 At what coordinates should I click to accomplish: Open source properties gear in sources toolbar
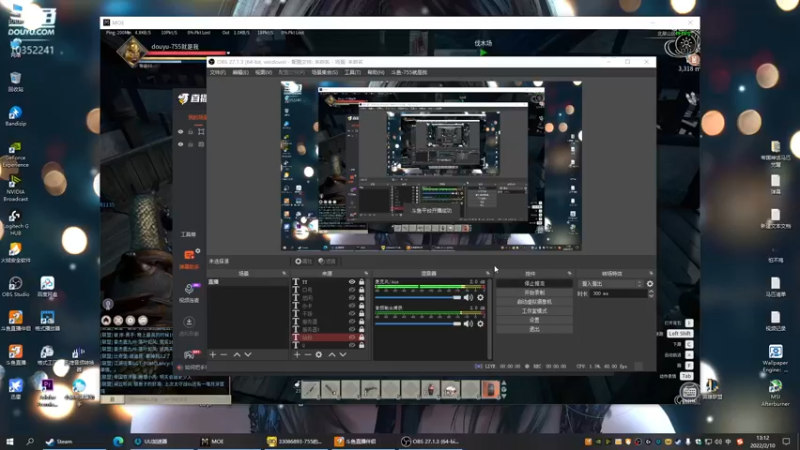319,354
